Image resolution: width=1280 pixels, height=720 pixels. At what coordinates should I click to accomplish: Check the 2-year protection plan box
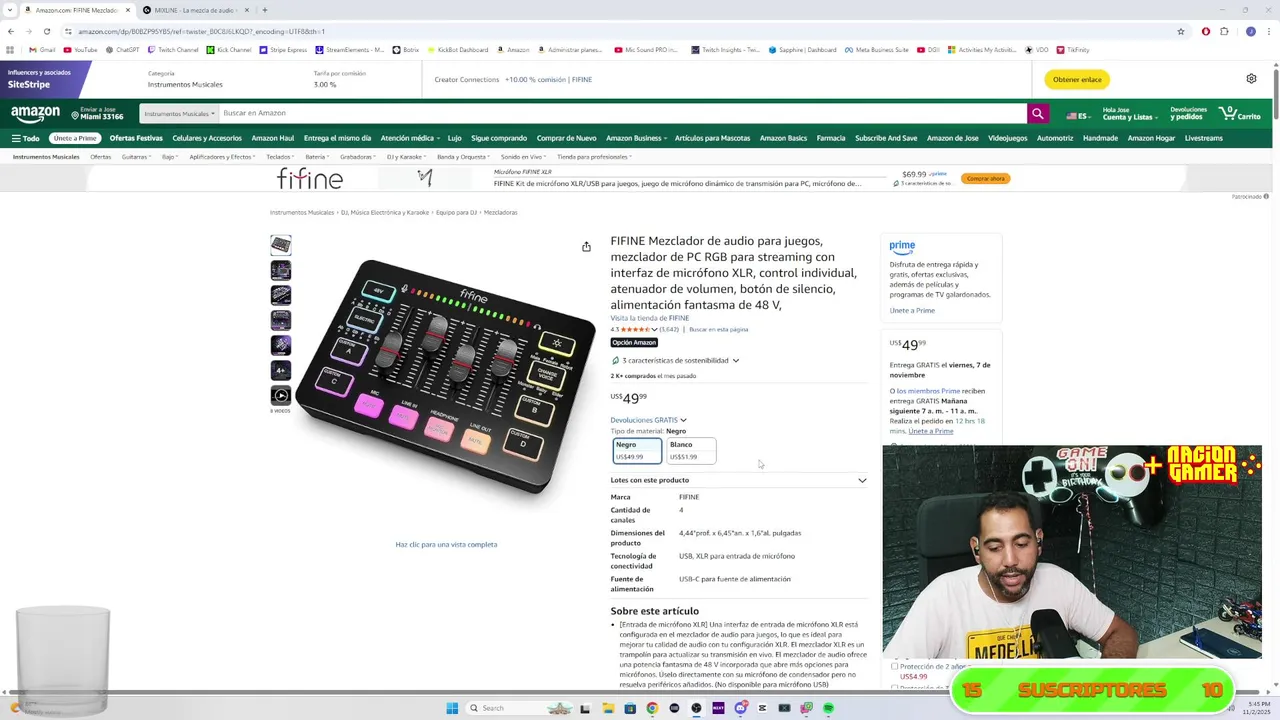894,666
